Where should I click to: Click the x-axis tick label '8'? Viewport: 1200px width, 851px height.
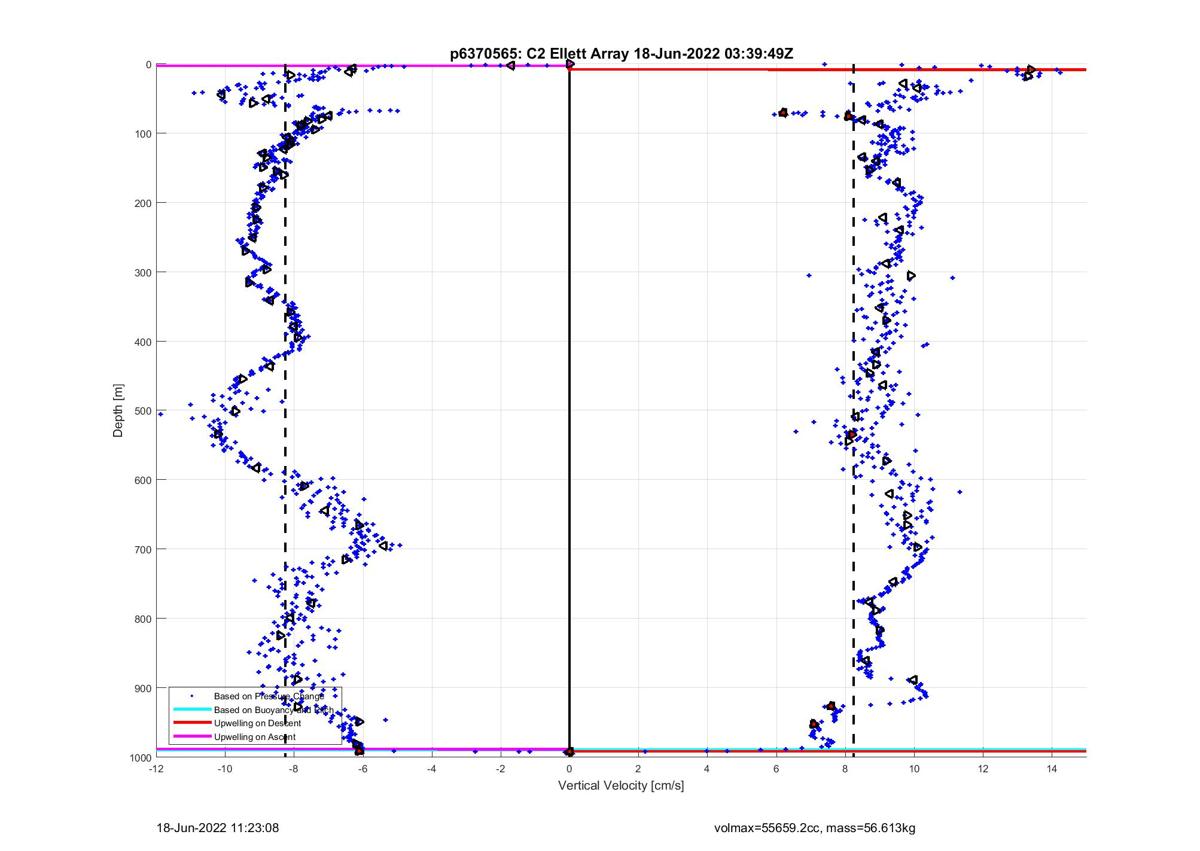(x=845, y=769)
